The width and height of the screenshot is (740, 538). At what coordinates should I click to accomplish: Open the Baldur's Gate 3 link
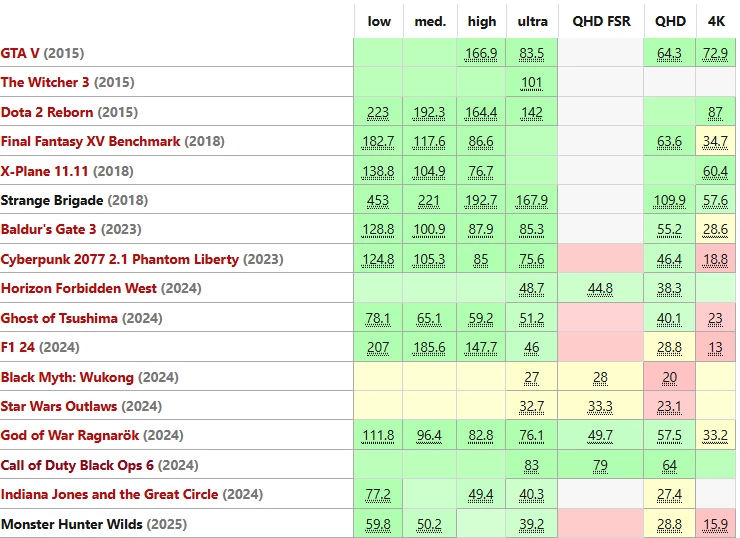[48, 229]
